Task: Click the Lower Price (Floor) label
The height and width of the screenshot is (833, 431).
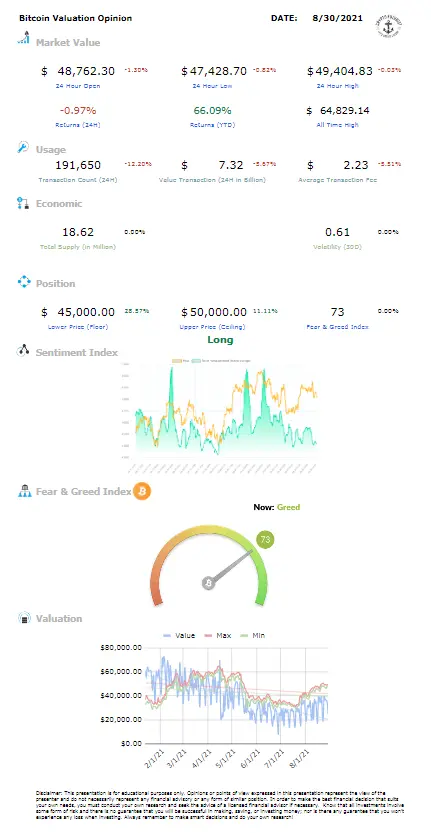Action: [78, 327]
